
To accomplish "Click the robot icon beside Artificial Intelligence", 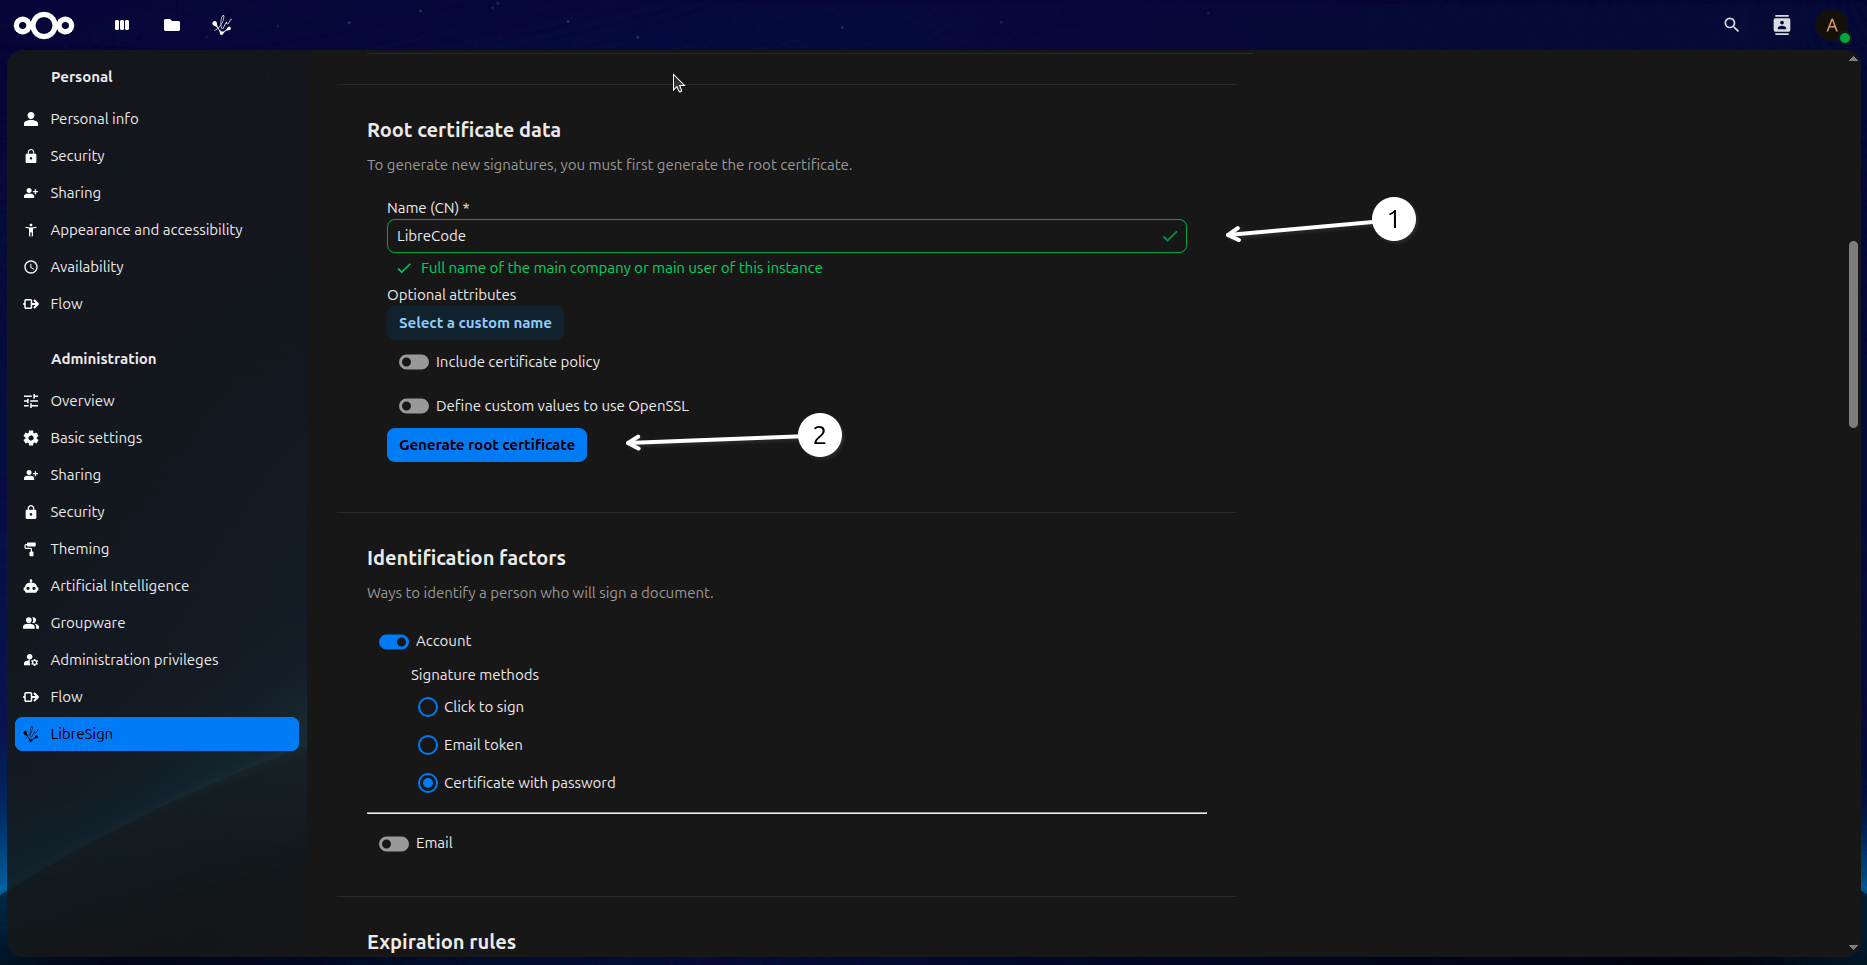I will coord(31,586).
